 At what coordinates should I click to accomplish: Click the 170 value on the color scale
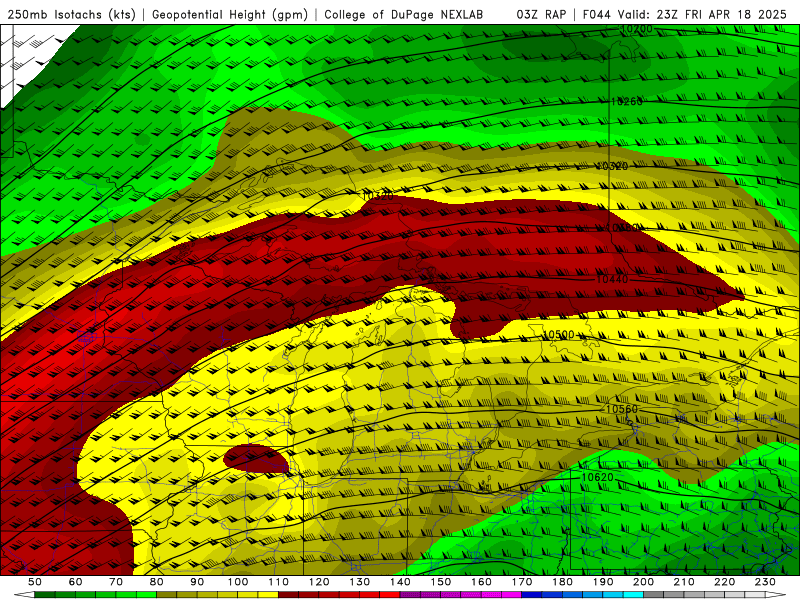[522, 582]
